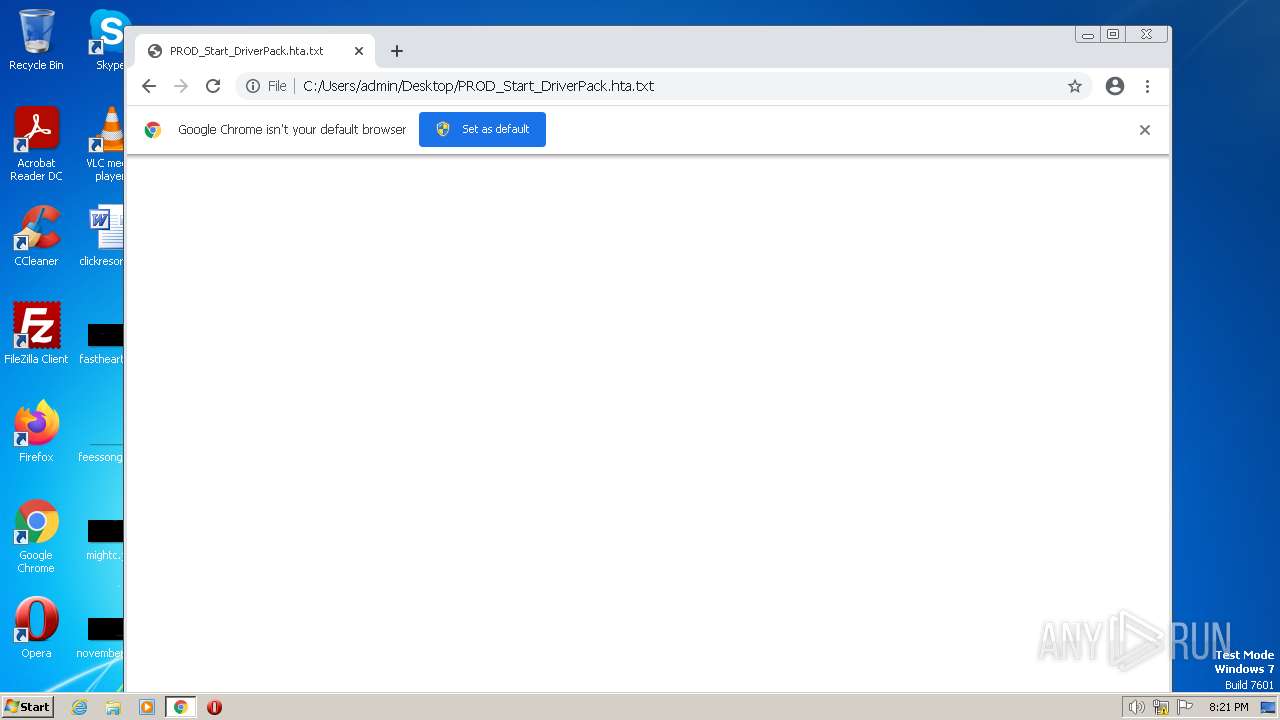This screenshot has height=720, width=1280.
Task: Launch Opera from desktop icon
Action: pyautogui.click(x=36, y=628)
